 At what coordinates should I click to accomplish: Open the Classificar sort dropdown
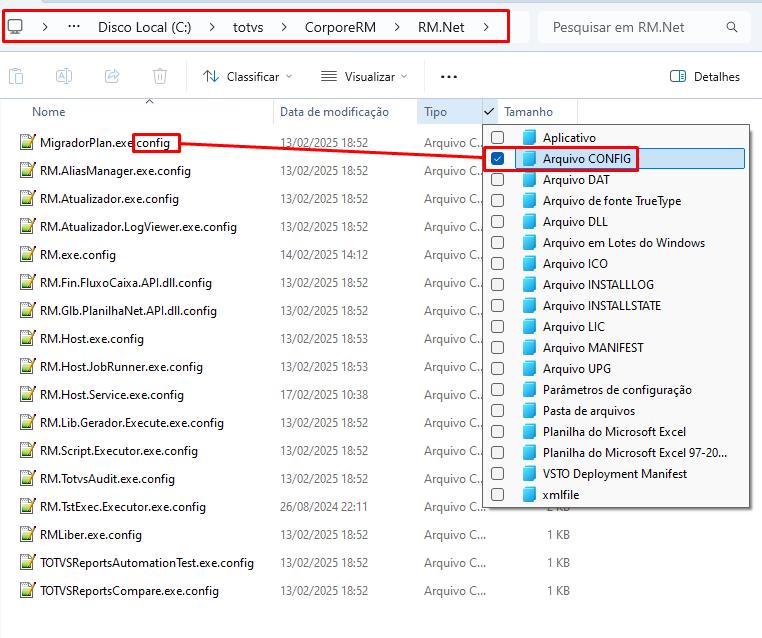click(x=248, y=77)
